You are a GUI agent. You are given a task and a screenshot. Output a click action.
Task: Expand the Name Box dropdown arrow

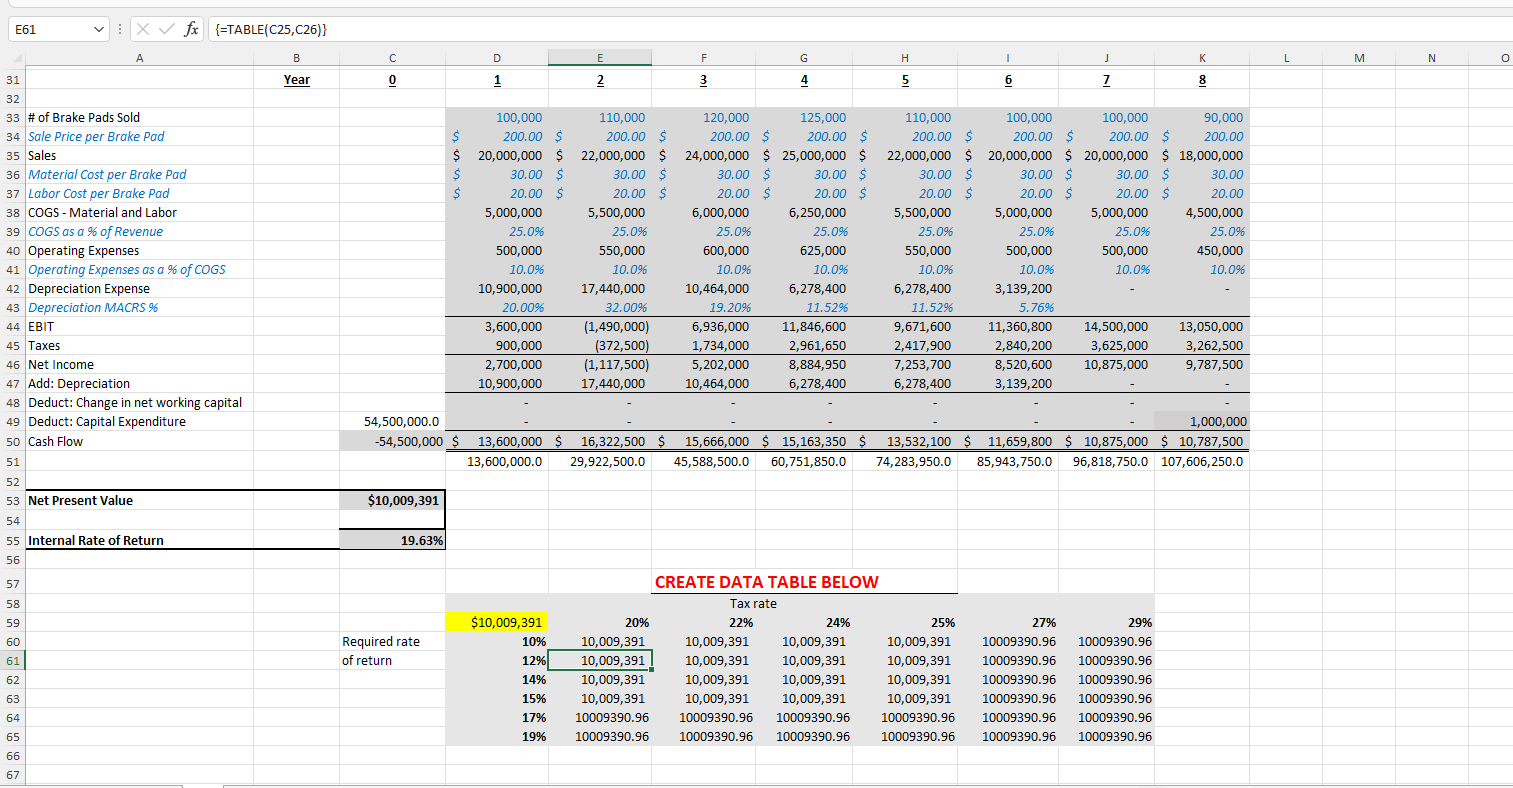[x=98, y=29]
